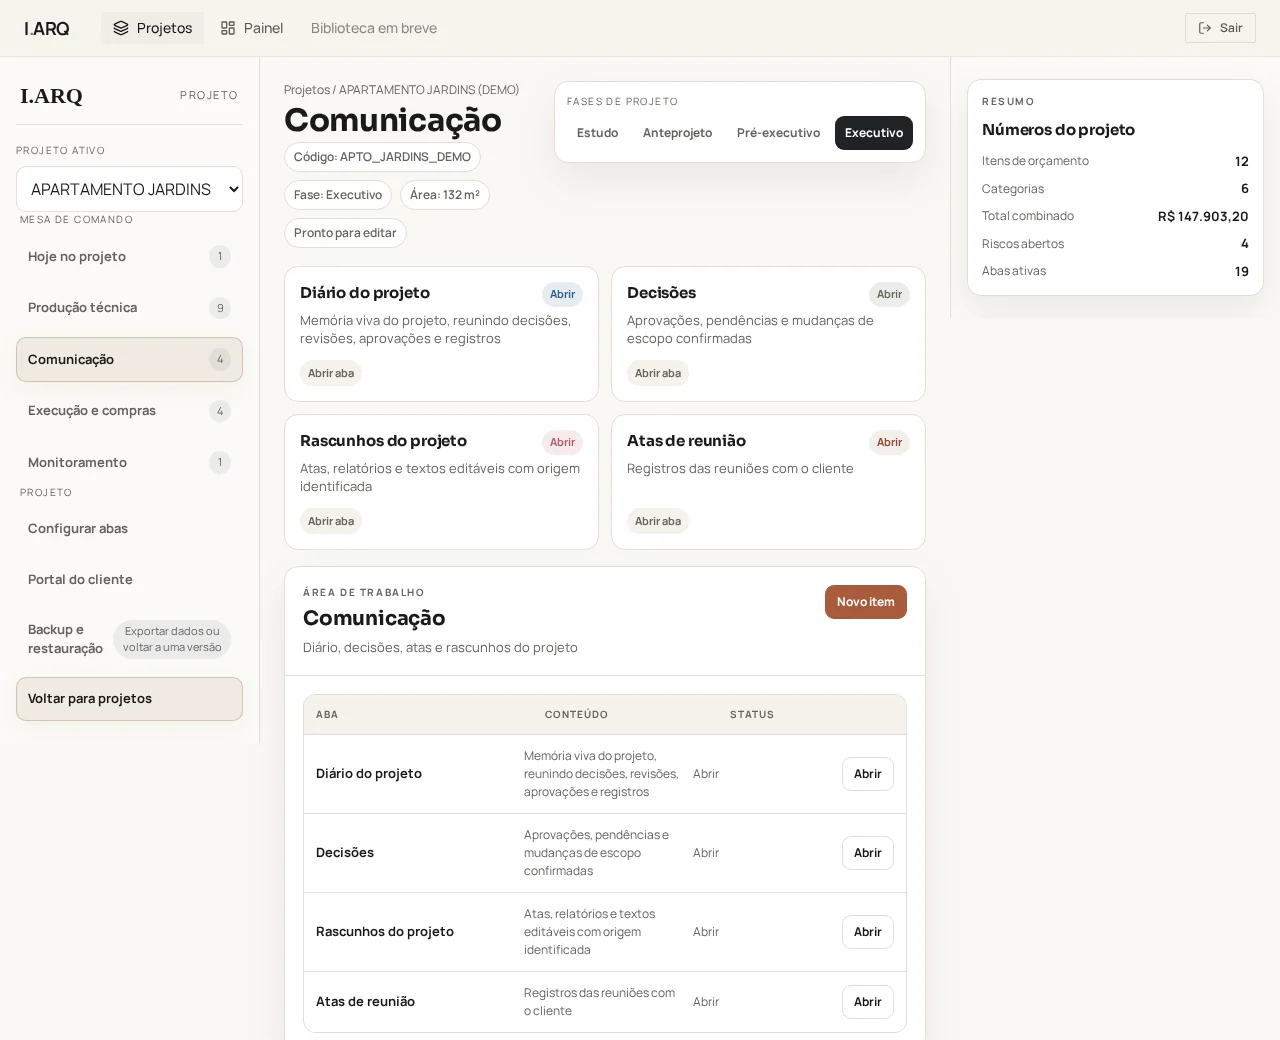Select Comunicação in the sidebar
Screen dimensions: 1280x1040
click(x=129, y=359)
